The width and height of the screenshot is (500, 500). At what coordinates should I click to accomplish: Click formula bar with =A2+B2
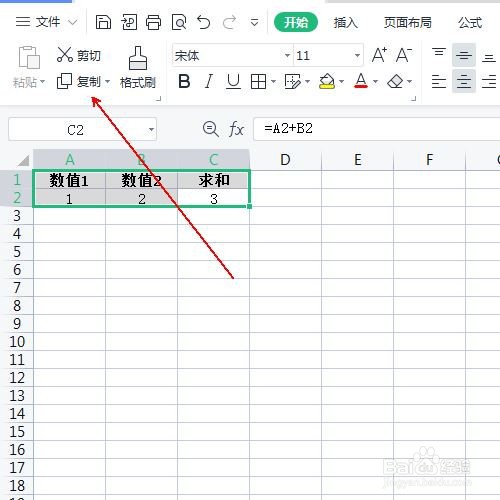click(377, 129)
